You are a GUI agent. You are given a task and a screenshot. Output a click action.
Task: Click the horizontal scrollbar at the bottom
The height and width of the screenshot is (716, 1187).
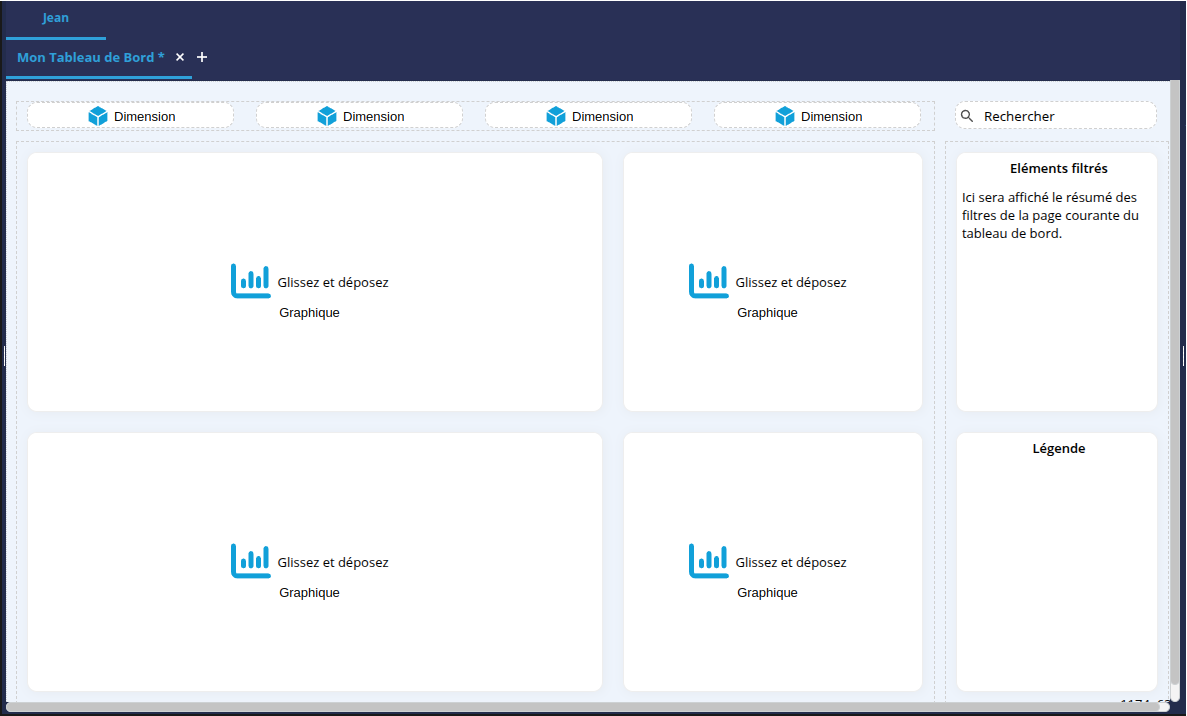[x=580, y=707]
